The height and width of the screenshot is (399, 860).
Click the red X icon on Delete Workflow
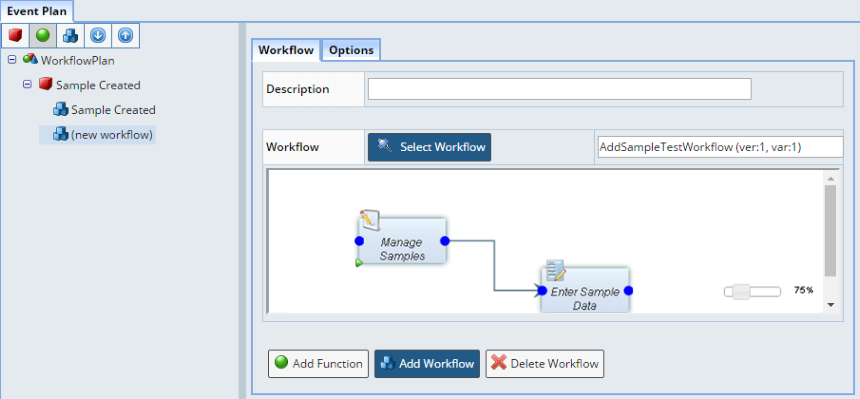(x=499, y=363)
